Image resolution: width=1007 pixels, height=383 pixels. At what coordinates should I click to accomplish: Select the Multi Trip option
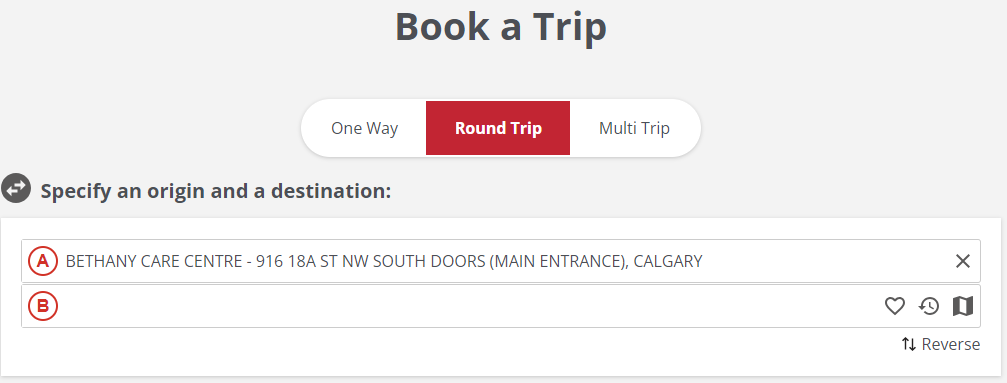(634, 128)
